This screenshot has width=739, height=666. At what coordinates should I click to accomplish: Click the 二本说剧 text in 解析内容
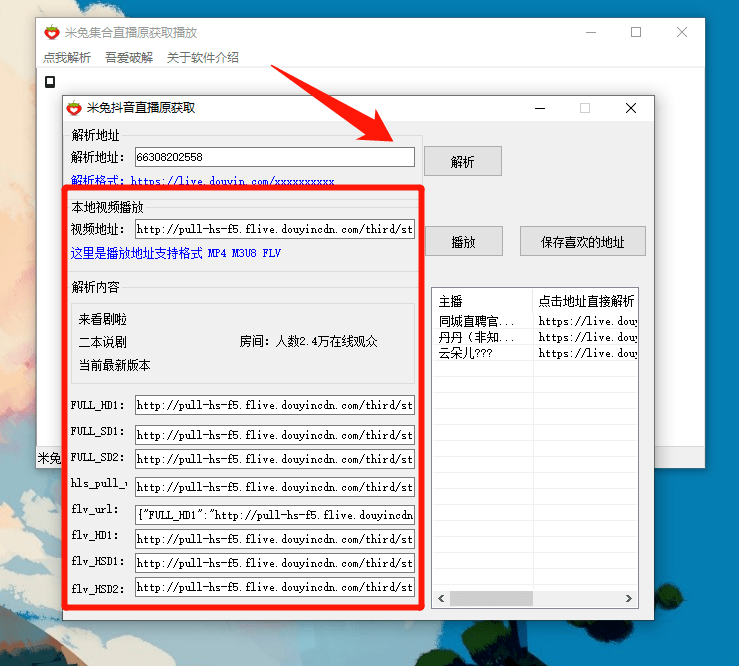point(103,342)
